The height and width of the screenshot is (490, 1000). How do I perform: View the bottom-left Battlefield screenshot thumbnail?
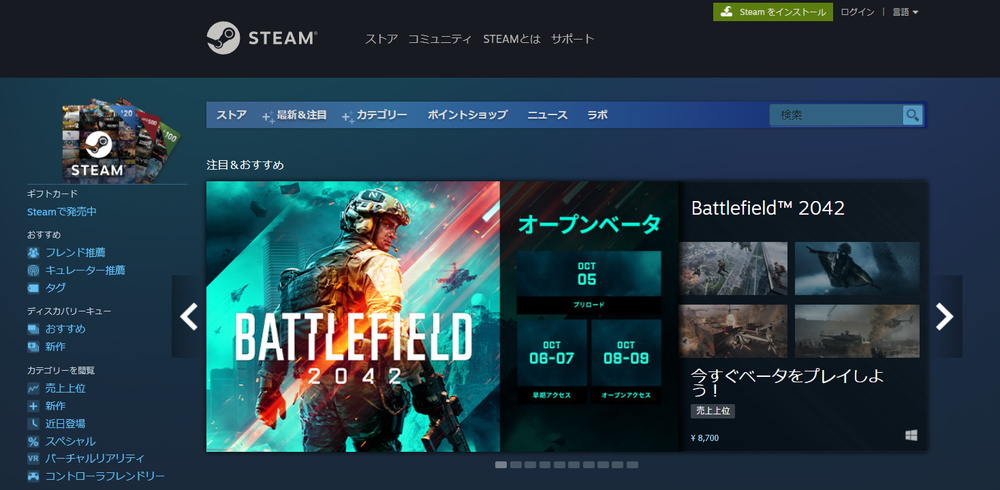pos(733,331)
